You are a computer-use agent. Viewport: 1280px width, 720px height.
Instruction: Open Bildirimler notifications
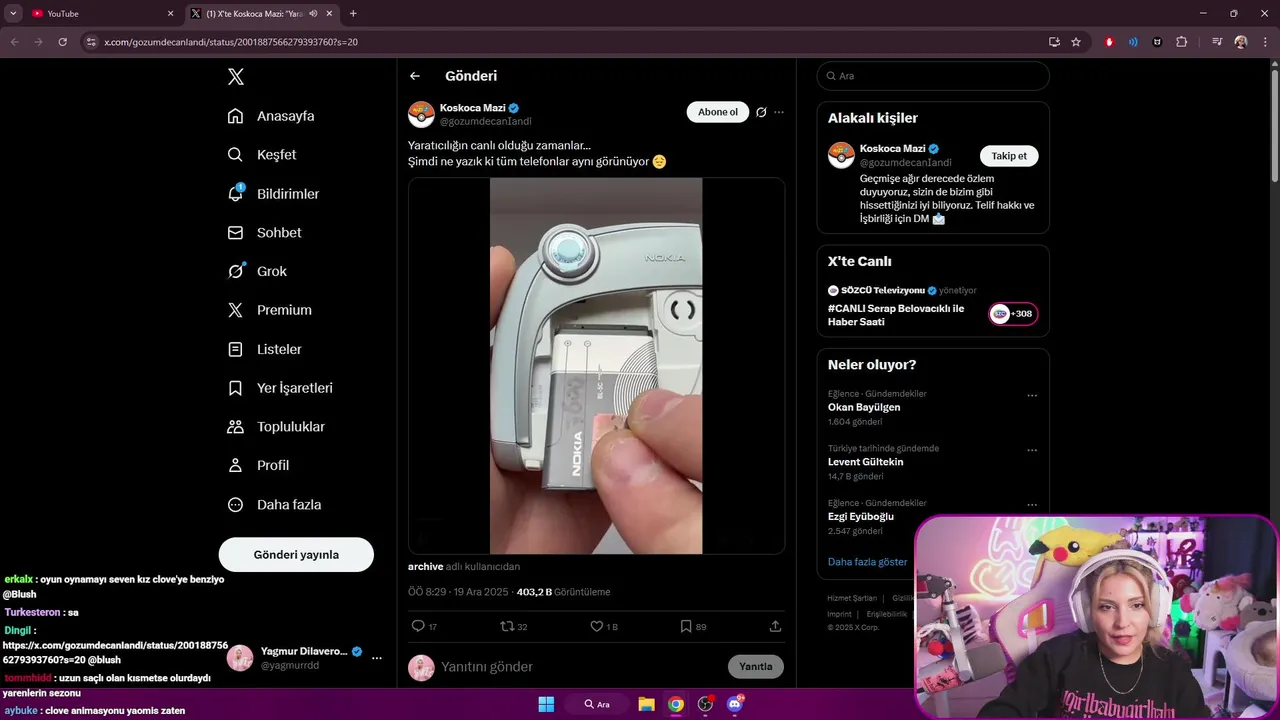pos(273,194)
